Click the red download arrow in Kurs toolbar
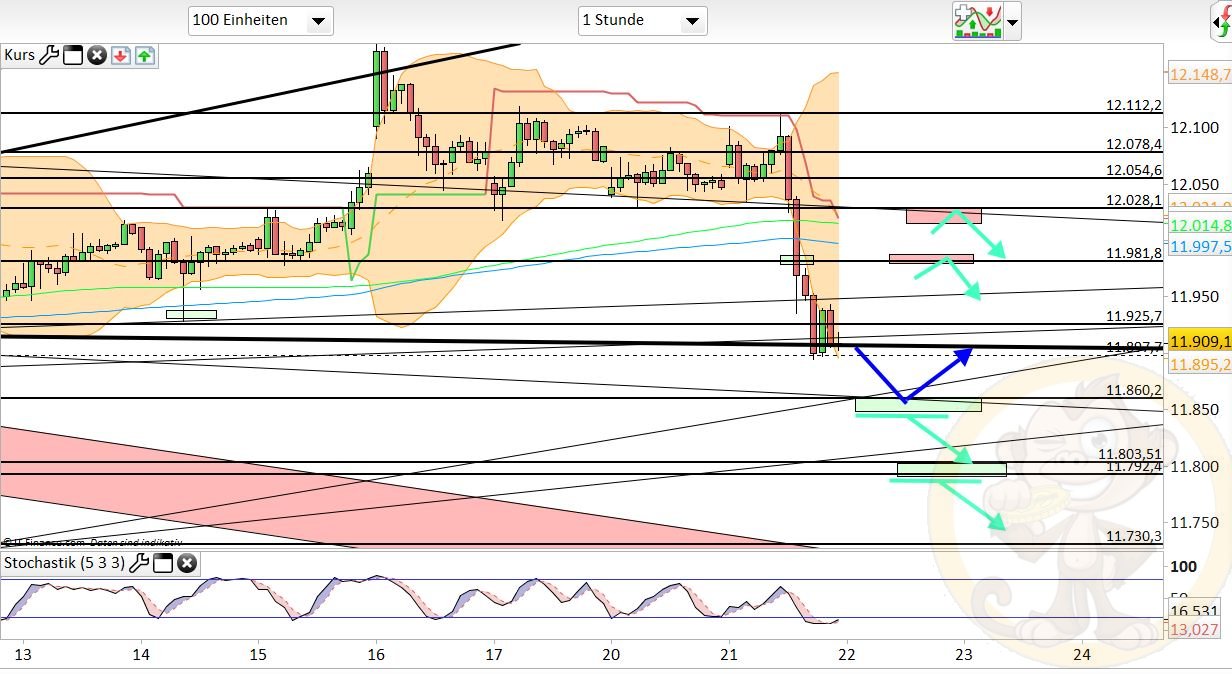This screenshot has width=1232, height=674. point(121,56)
